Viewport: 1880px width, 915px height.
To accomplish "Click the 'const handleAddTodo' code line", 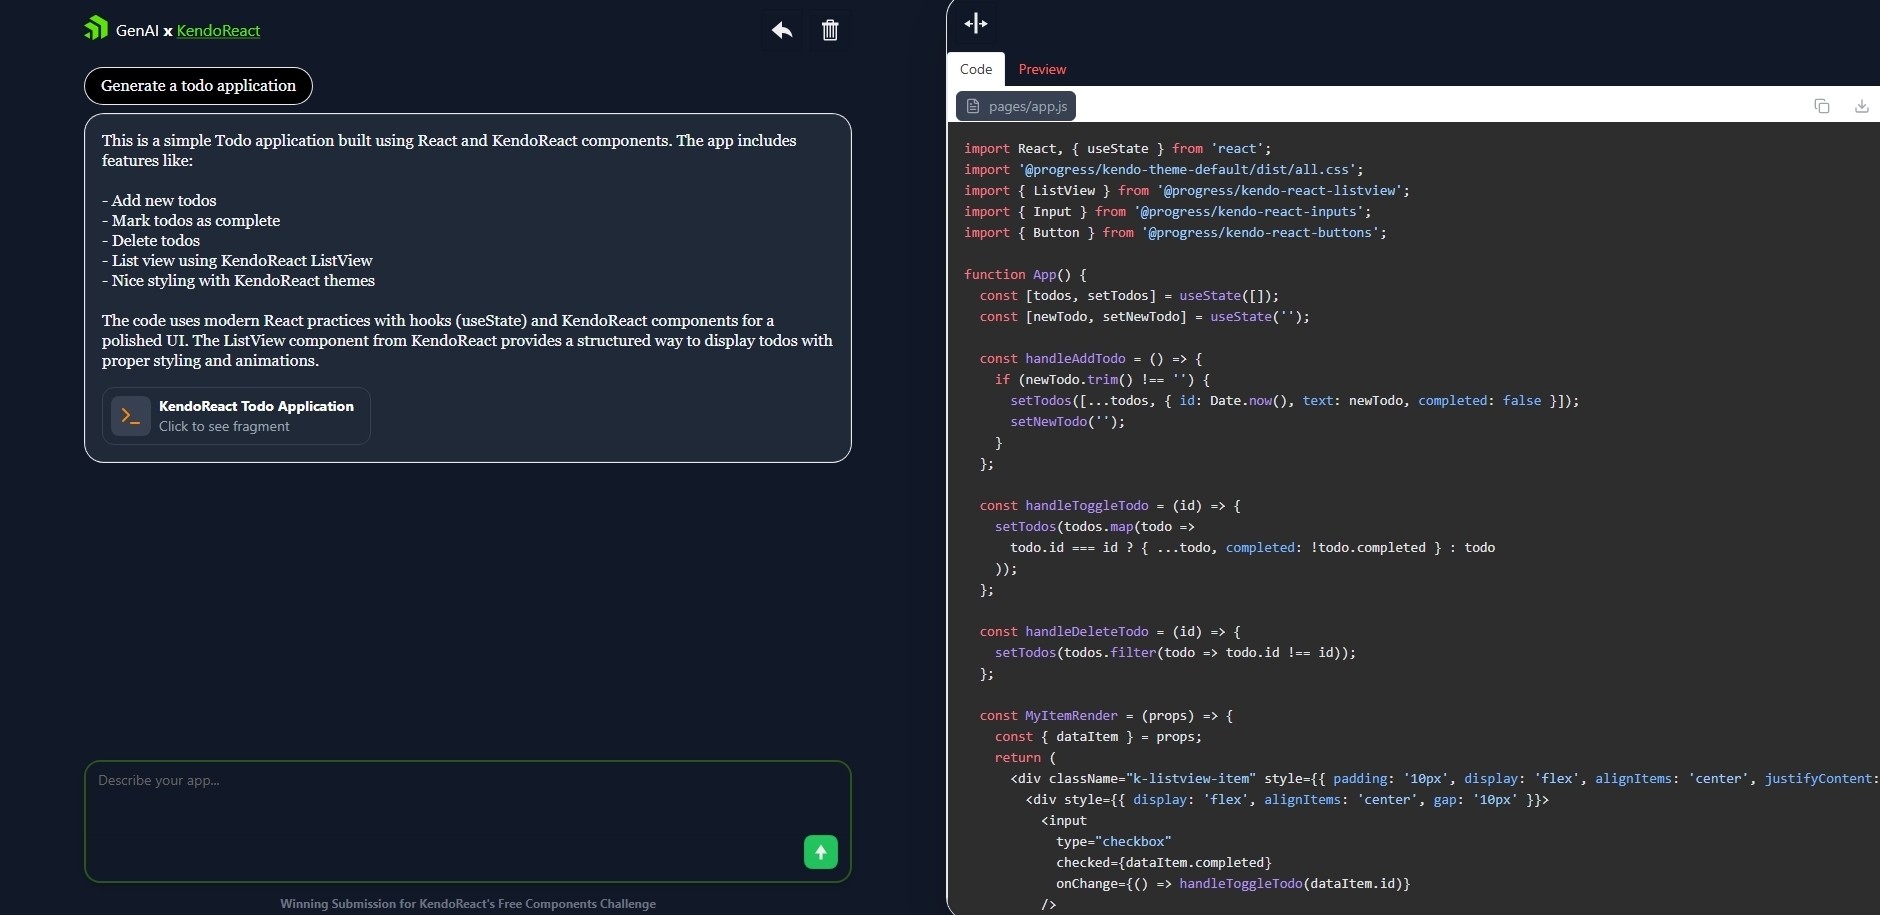I will coord(1091,358).
